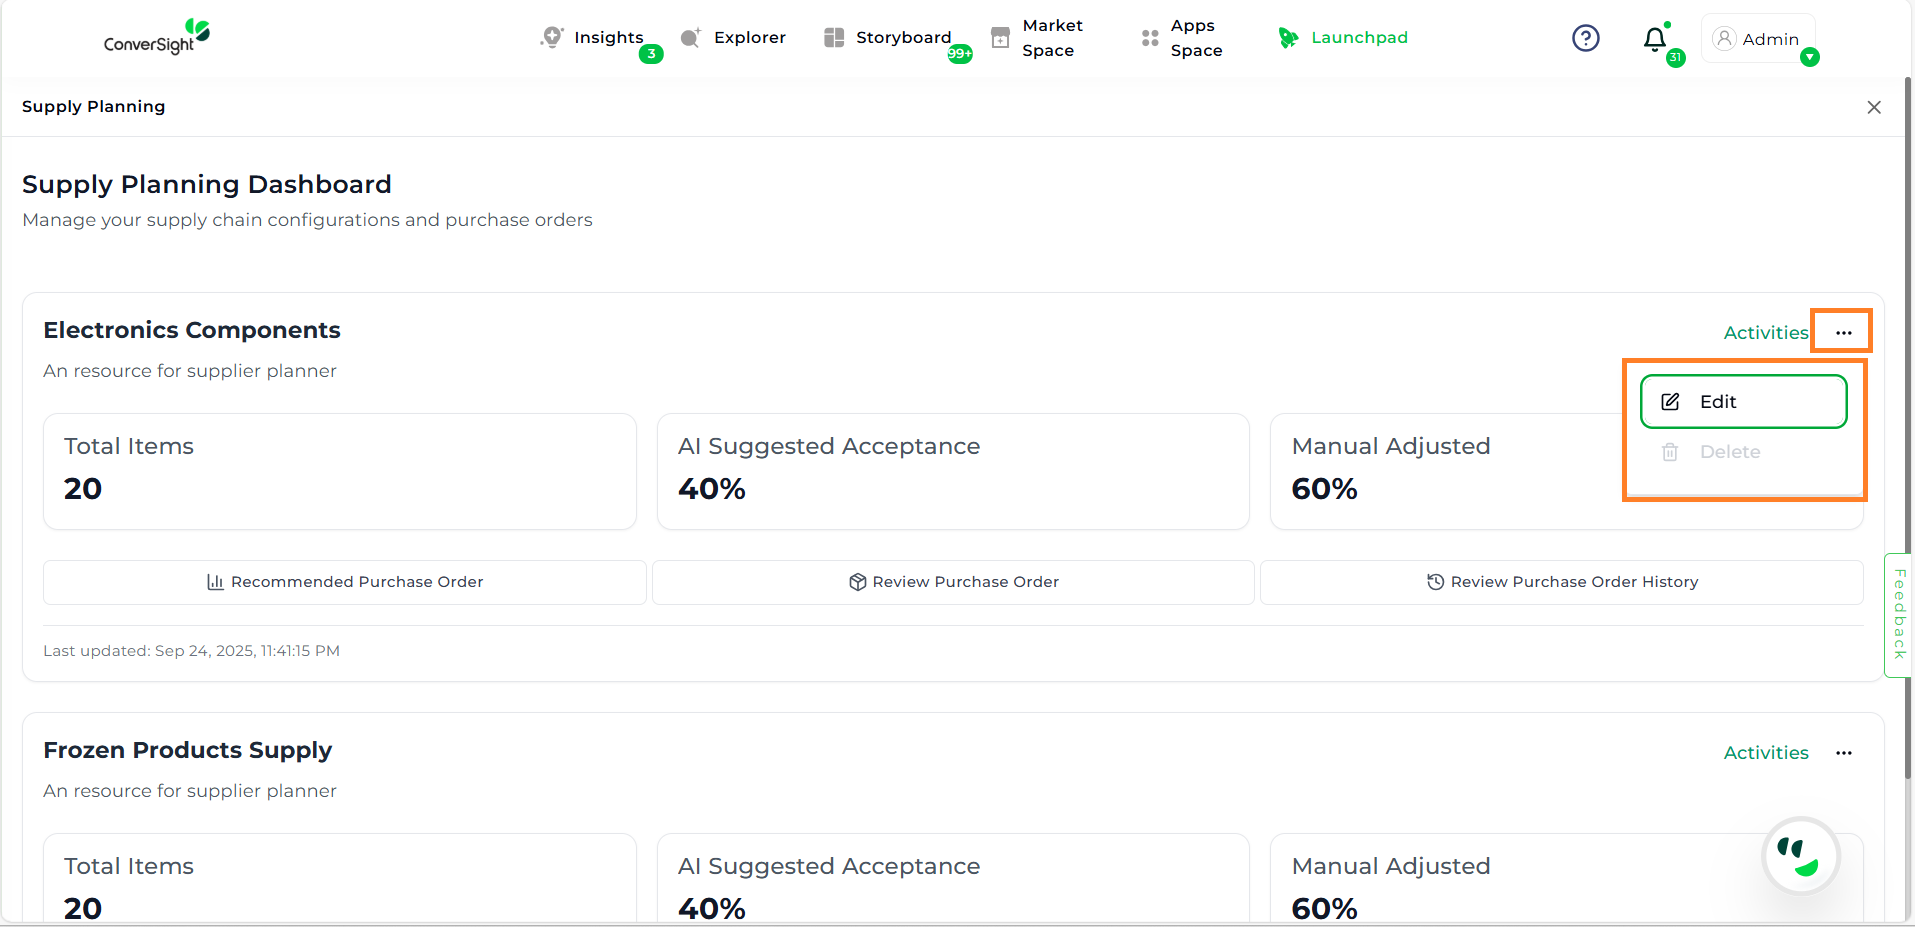Choose the Delete menu option
This screenshot has height=927, width=1915.
pyautogui.click(x=1729, y=452)
